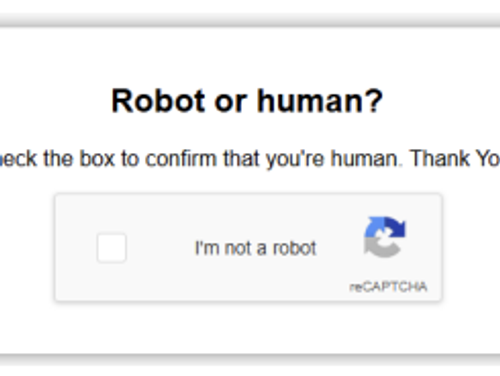
Task: Click "Thank" in the instruction line
Action: (440, 158)
